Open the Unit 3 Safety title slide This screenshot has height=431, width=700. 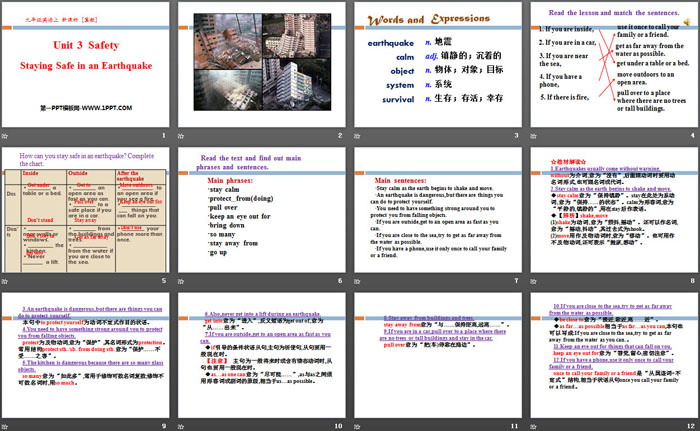pyautogui.click(x=87, y=69)
